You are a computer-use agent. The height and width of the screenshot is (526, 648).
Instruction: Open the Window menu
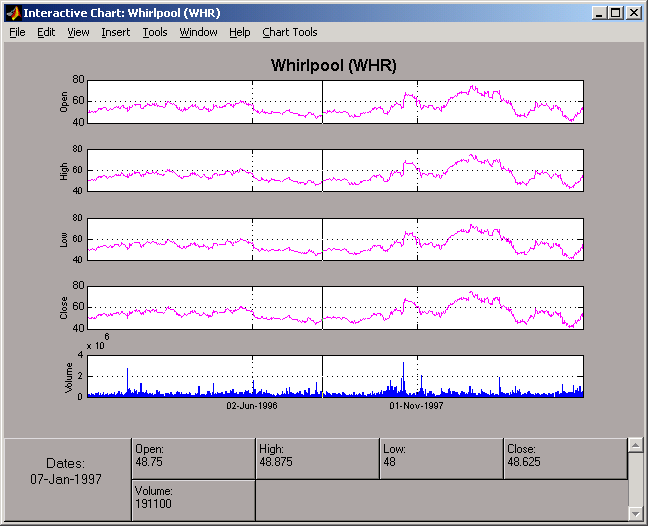tap(198, 32)
